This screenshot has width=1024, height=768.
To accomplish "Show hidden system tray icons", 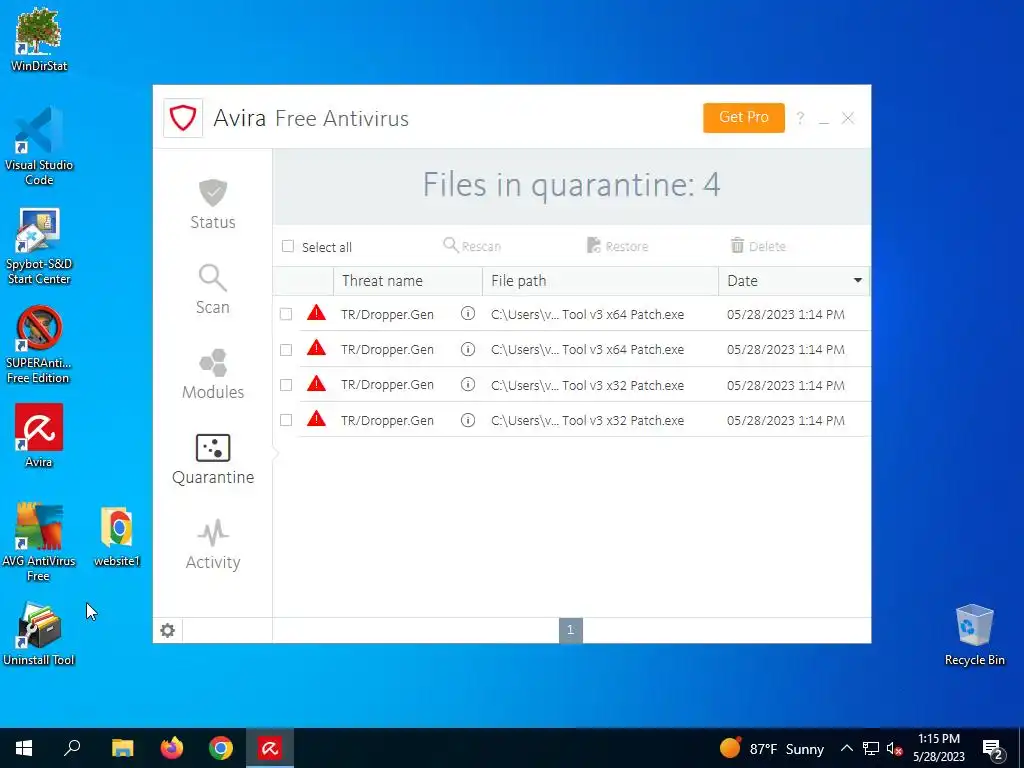I will click(846, 748).
